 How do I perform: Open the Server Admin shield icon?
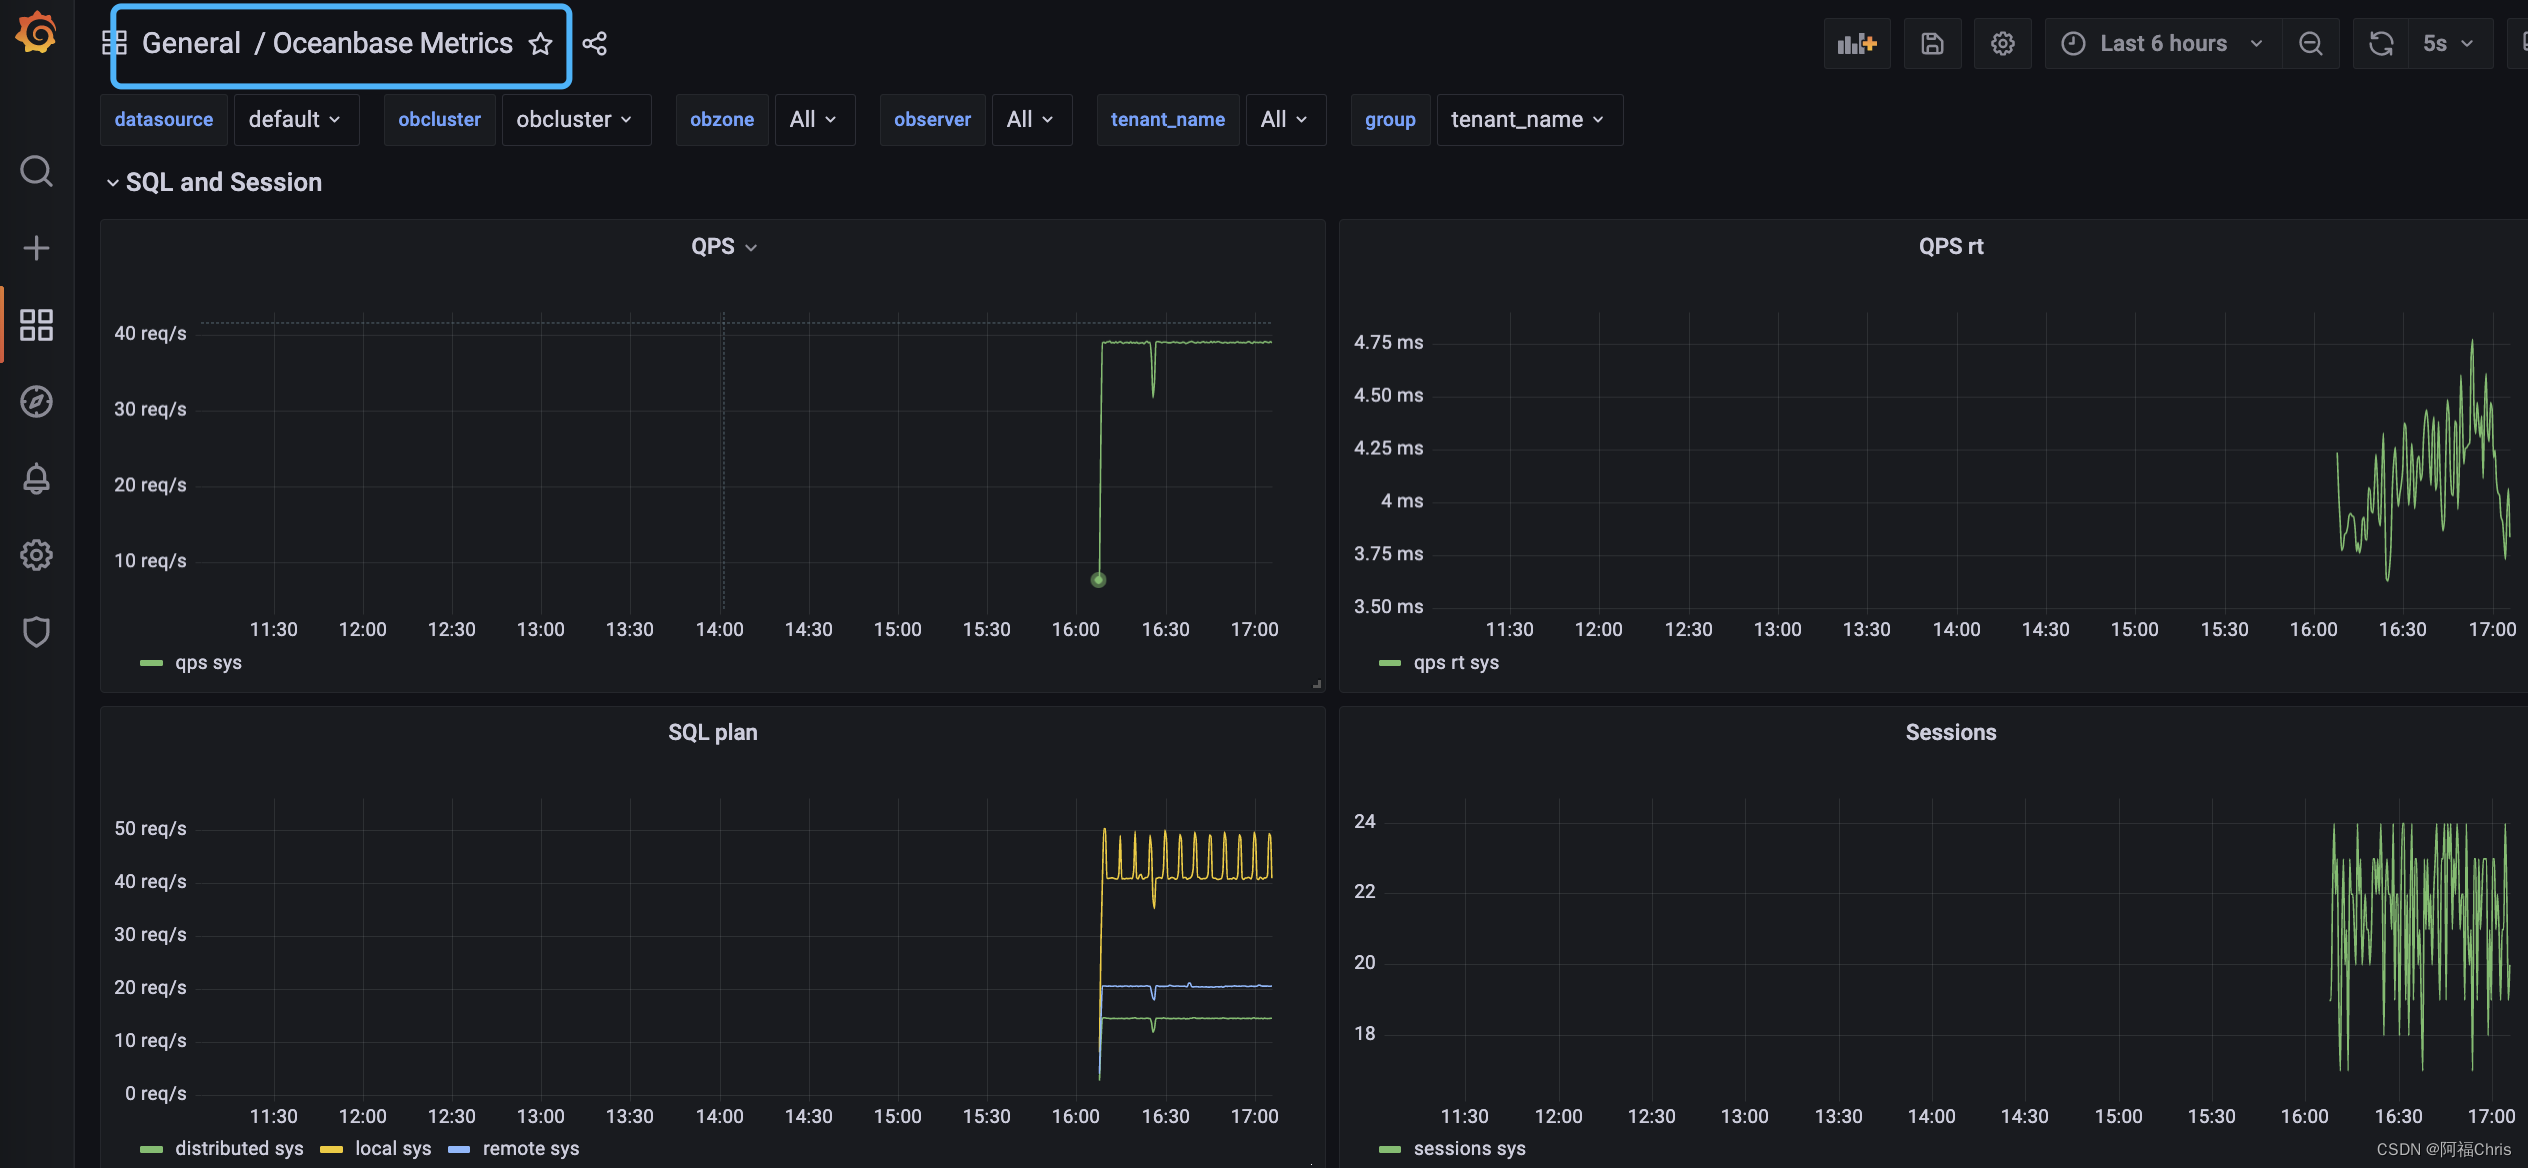tap(36, 632)
